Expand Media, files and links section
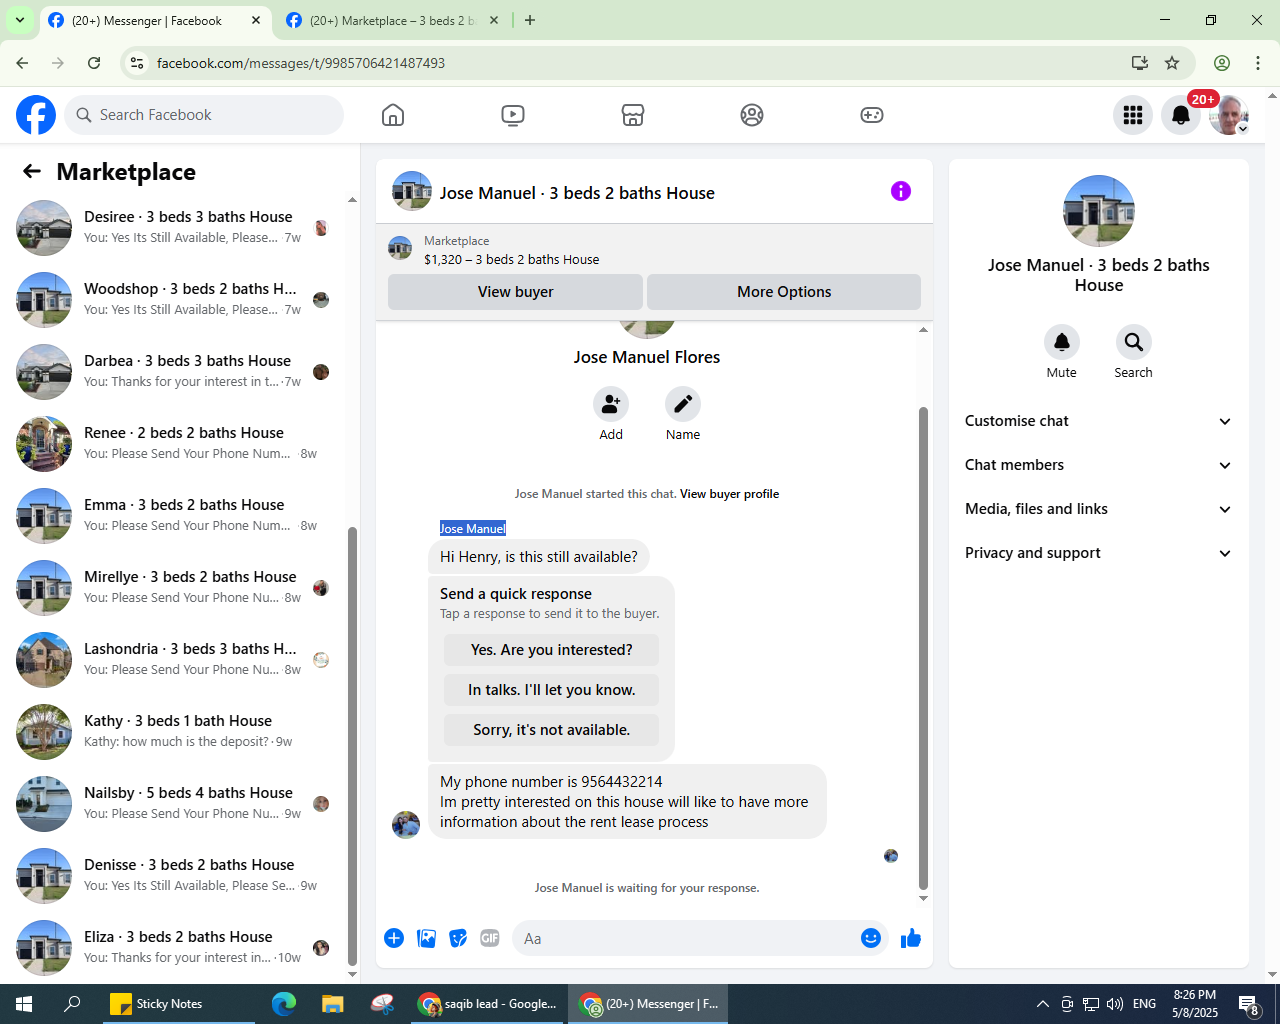The width and height of the screenshot is (1280, 1024). (x=1099, y=509)
